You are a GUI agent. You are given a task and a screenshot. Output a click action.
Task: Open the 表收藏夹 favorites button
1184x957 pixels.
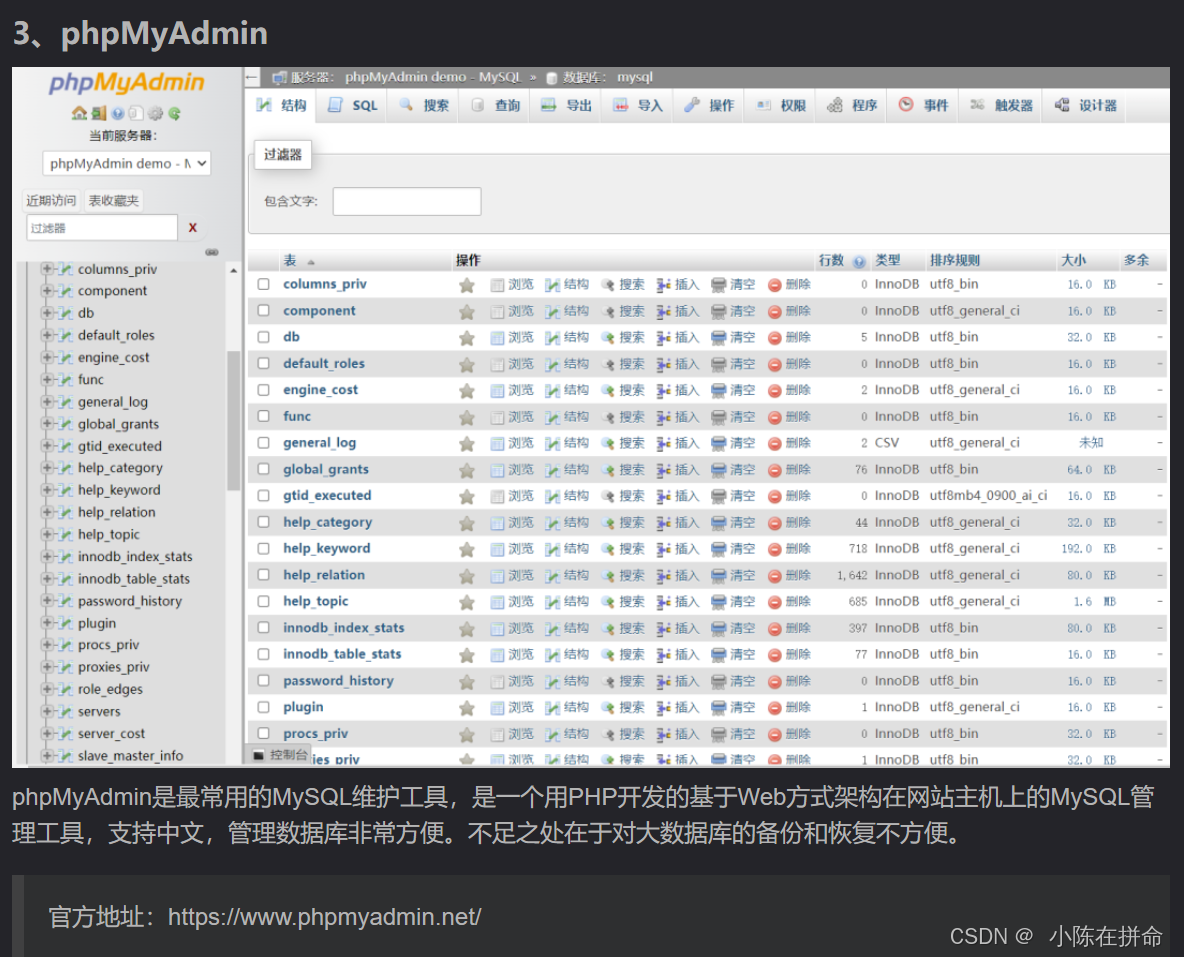113,200
